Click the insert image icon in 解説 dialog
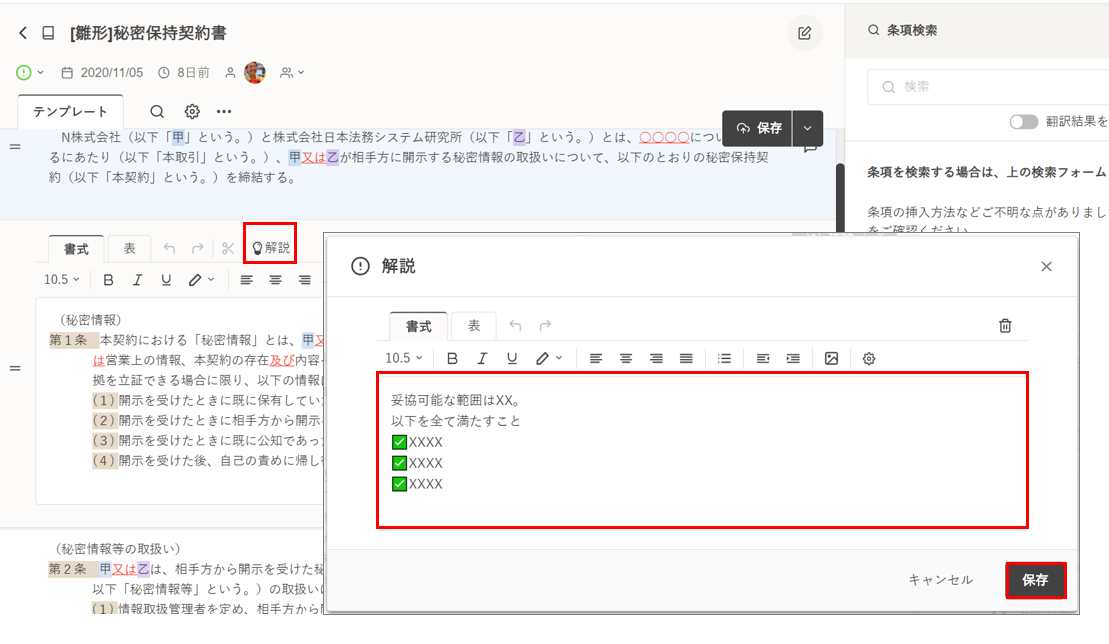This screenshot has width=1109, height=644. (831, 358)
